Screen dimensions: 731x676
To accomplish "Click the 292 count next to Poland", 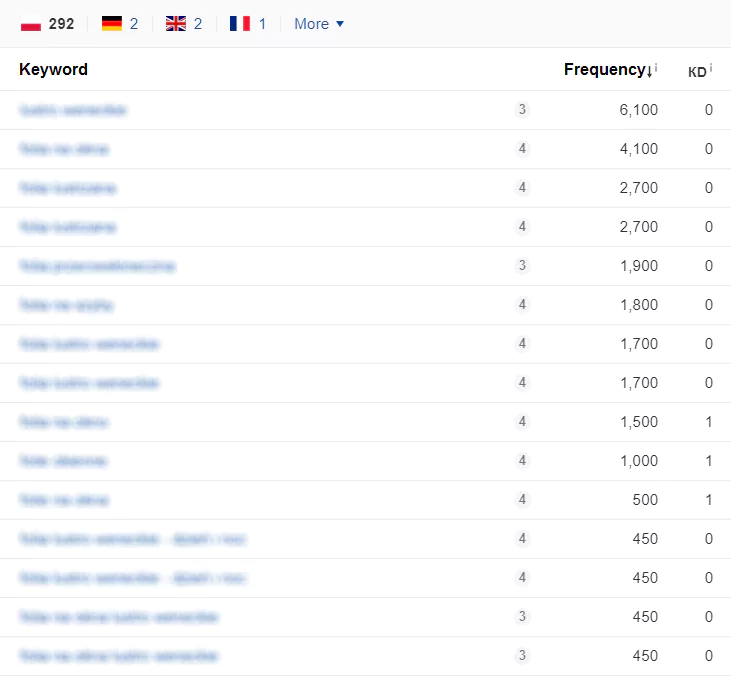I will 61,24.
